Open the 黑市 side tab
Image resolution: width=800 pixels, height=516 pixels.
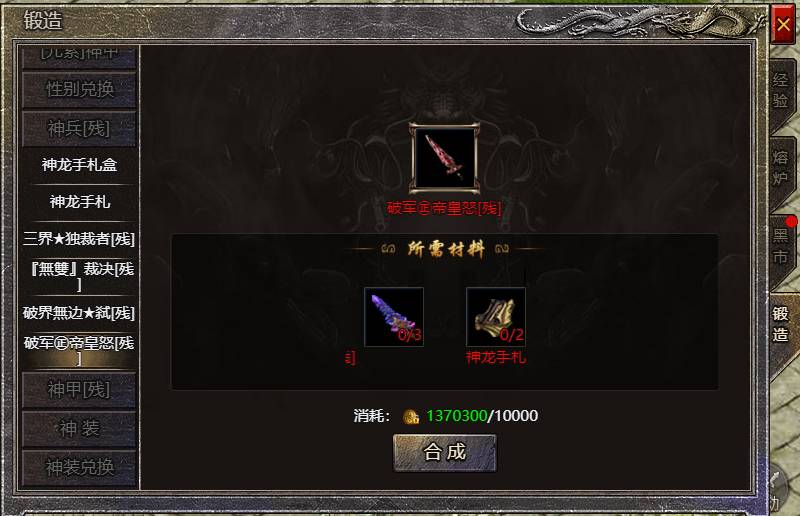tap(781, 246)
